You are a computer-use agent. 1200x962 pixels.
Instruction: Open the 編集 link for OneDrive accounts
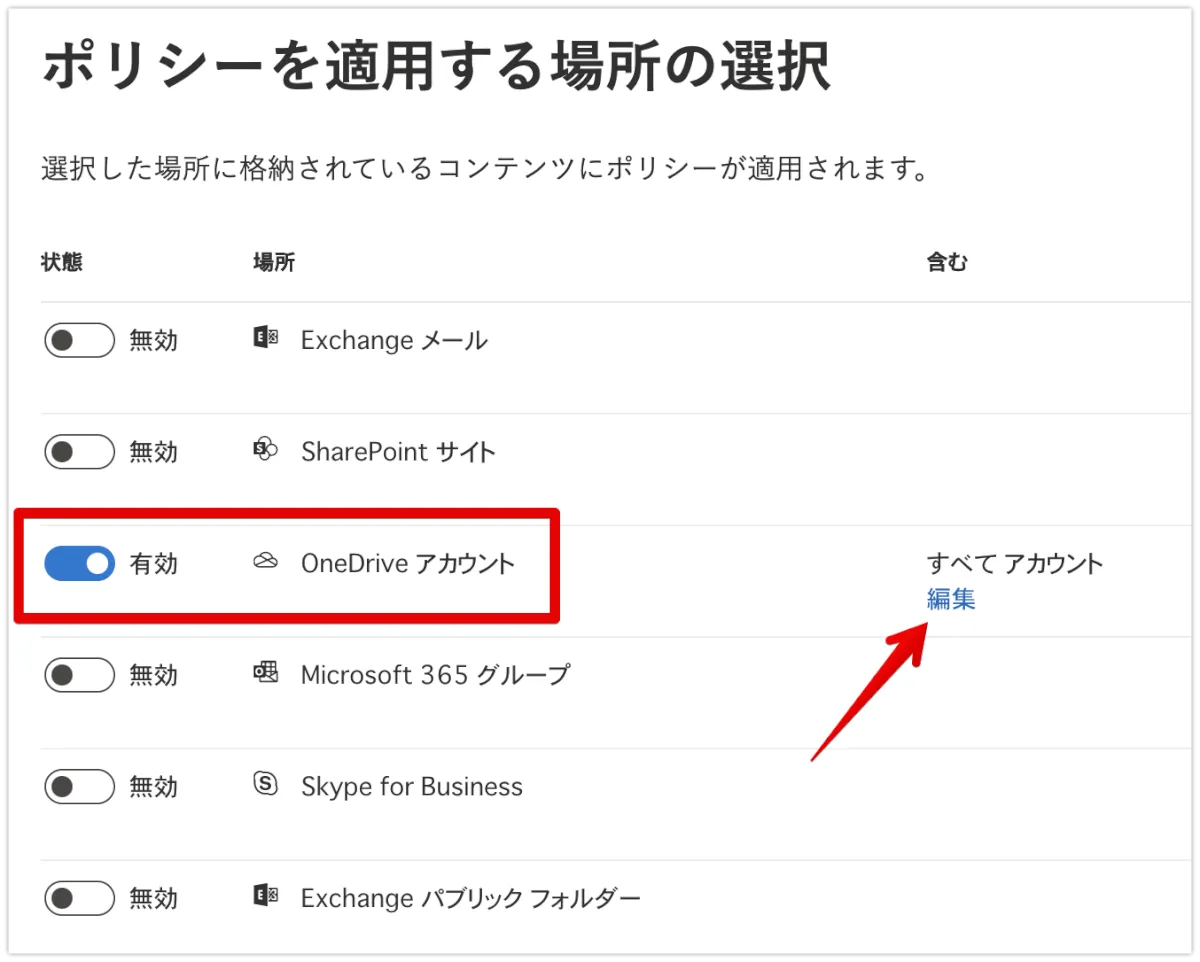click(951, 599)
